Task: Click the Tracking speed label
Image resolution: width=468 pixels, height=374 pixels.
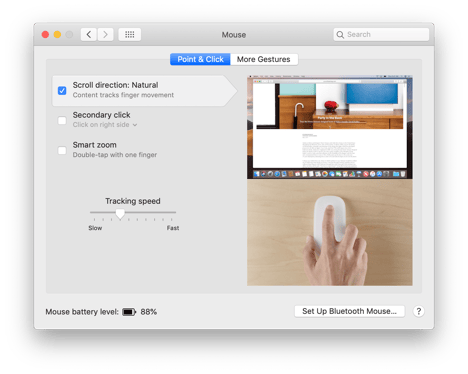Action: point(133,201)
